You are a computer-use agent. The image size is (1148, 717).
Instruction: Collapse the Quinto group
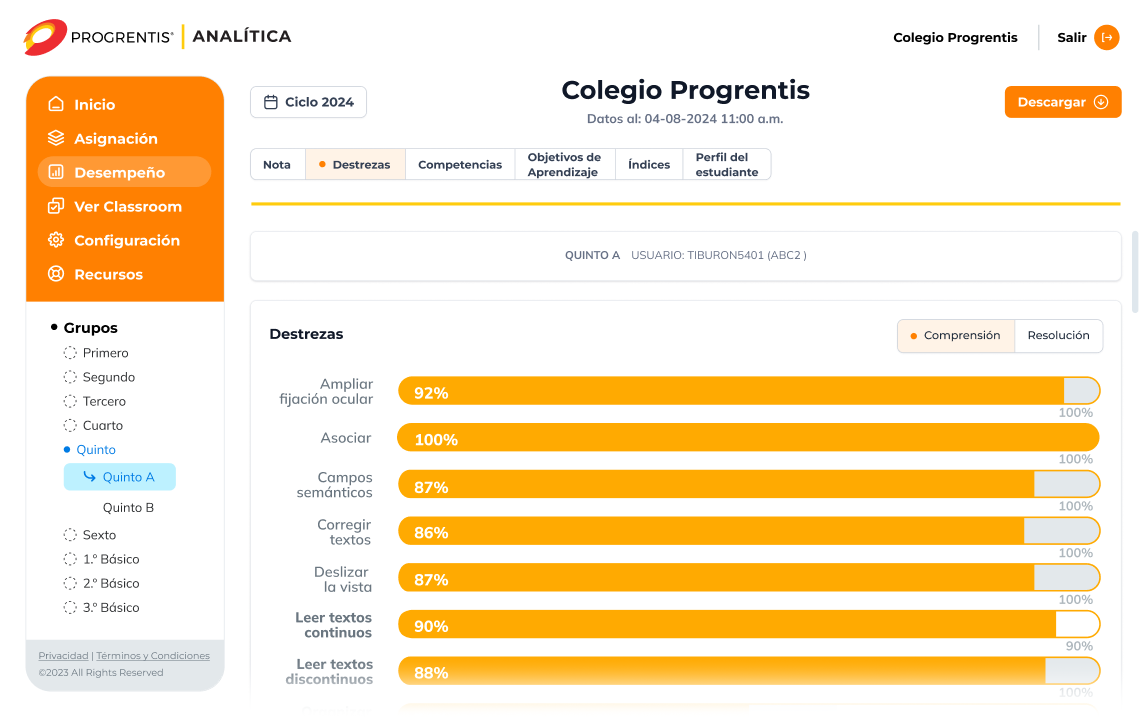[x=67, y=449]
